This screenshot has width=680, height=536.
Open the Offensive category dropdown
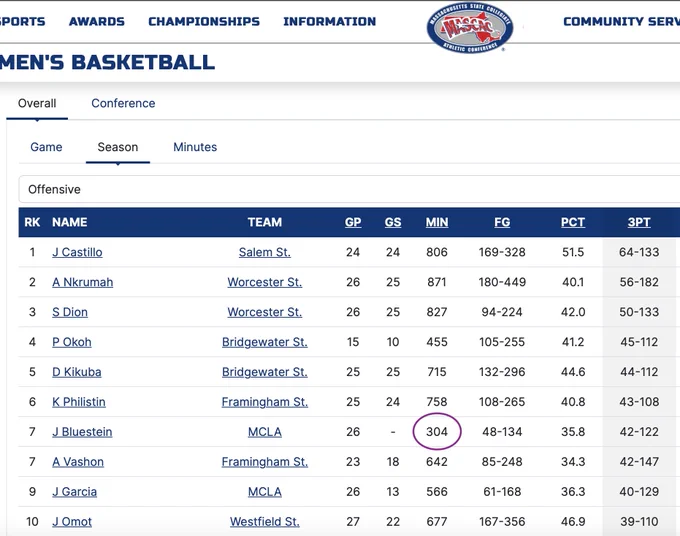349,189
